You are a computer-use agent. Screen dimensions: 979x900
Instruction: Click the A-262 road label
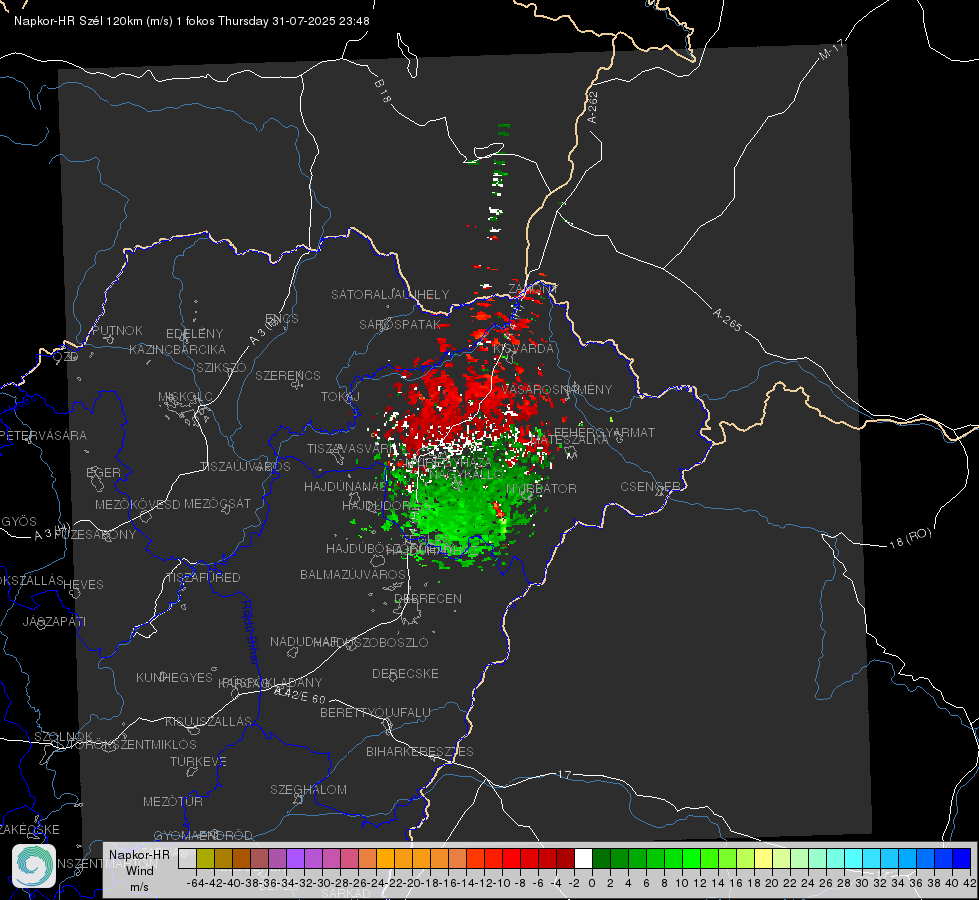point(593,107)
